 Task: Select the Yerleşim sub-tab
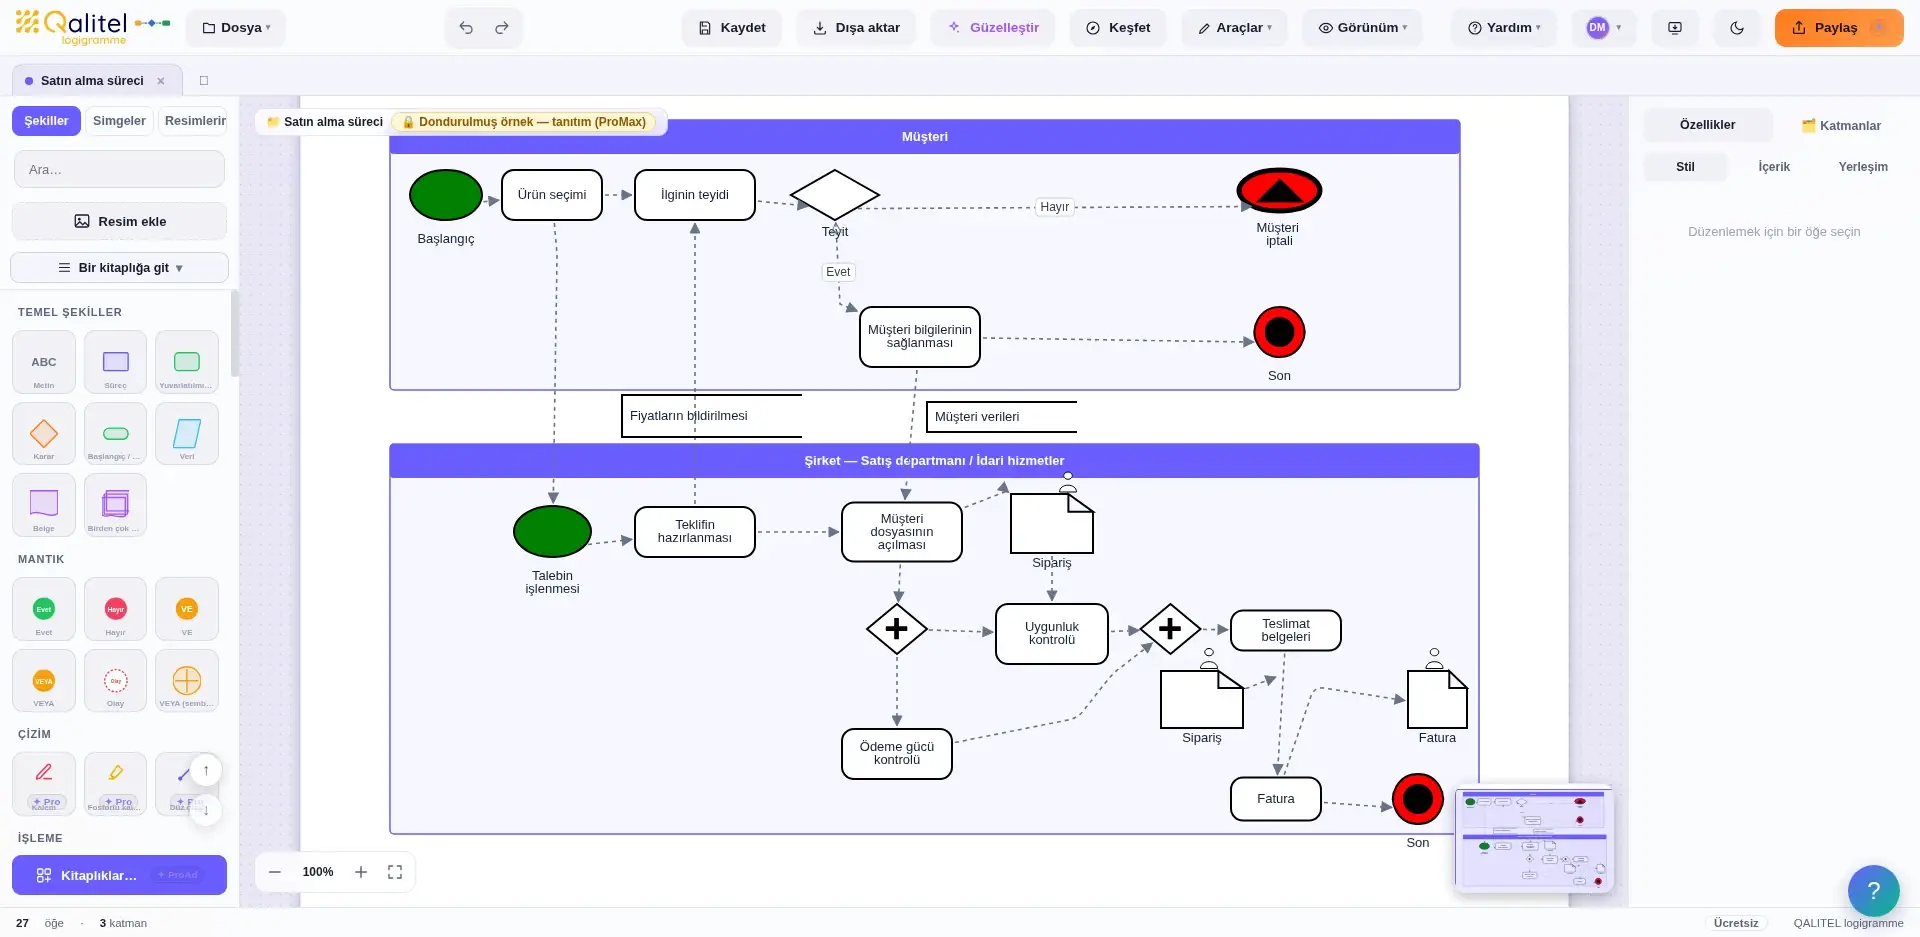(1863, 167)
